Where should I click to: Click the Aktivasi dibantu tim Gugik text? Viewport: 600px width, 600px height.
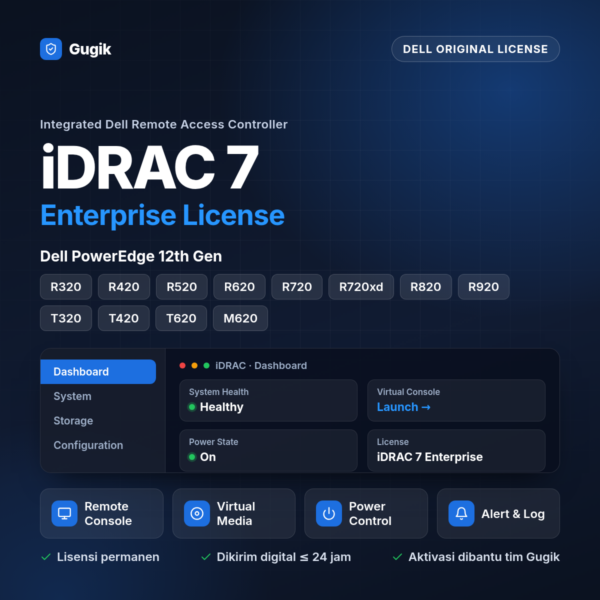click(484, 557)
